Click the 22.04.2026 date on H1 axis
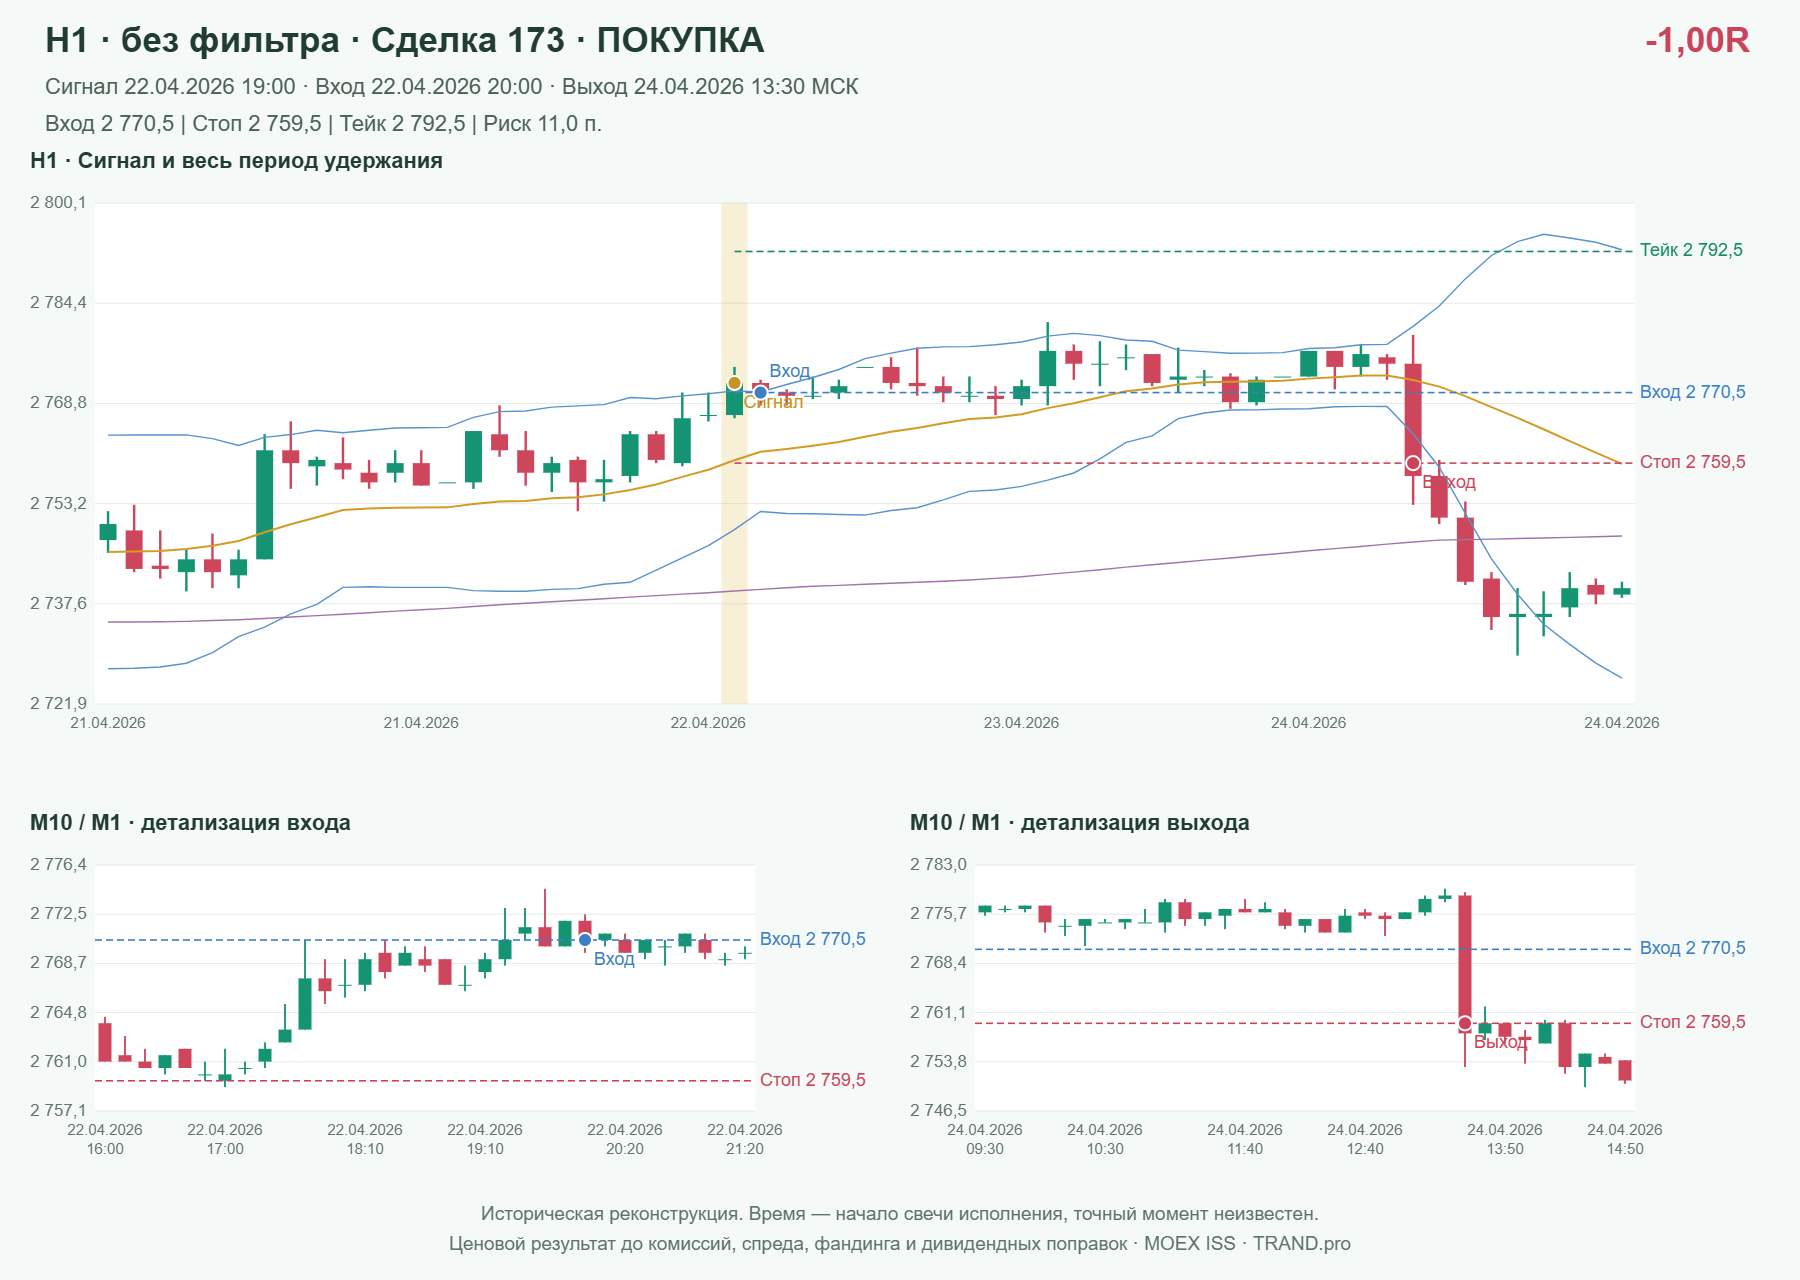 coord(708,723)
